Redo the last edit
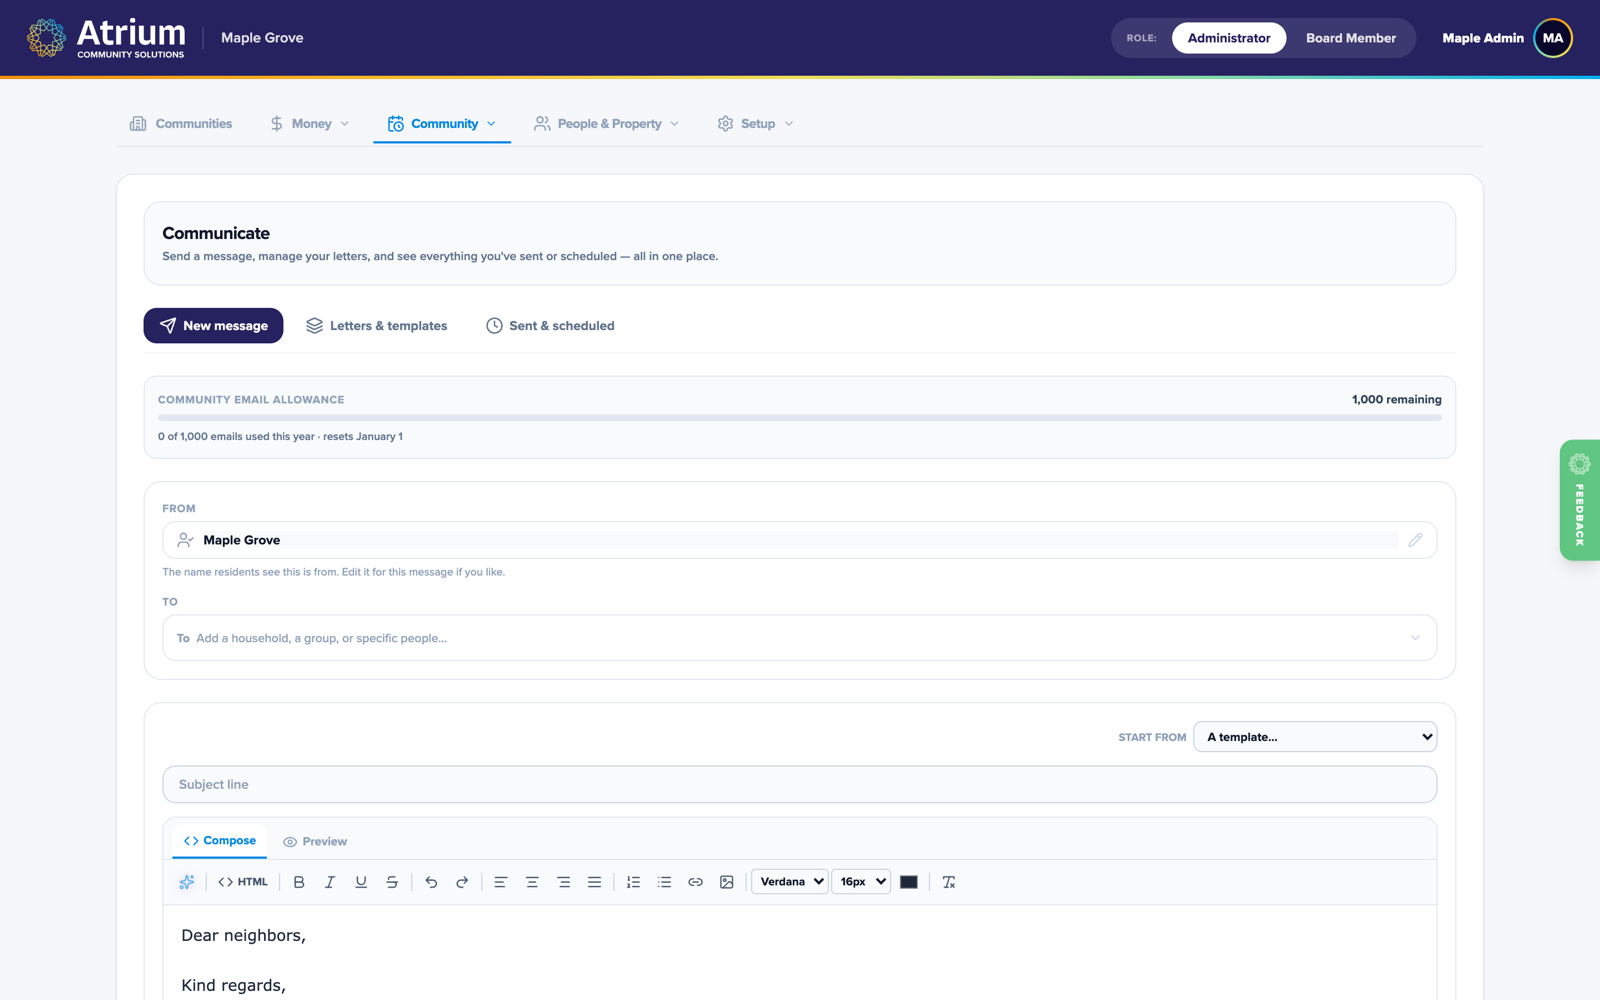This screenshot has height=1000, width=1600. (x=462, y=882)
